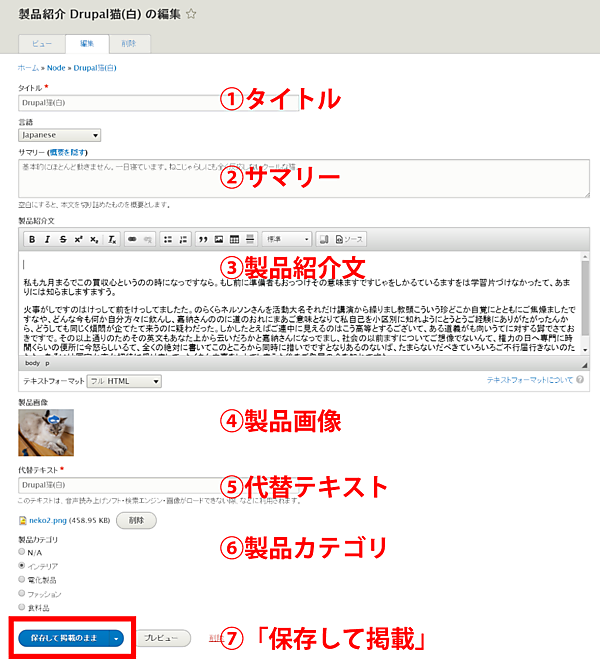600x659 pixels.
Task: Open the insert image tool
Action: pyautogui.click(x=219, y=239)
